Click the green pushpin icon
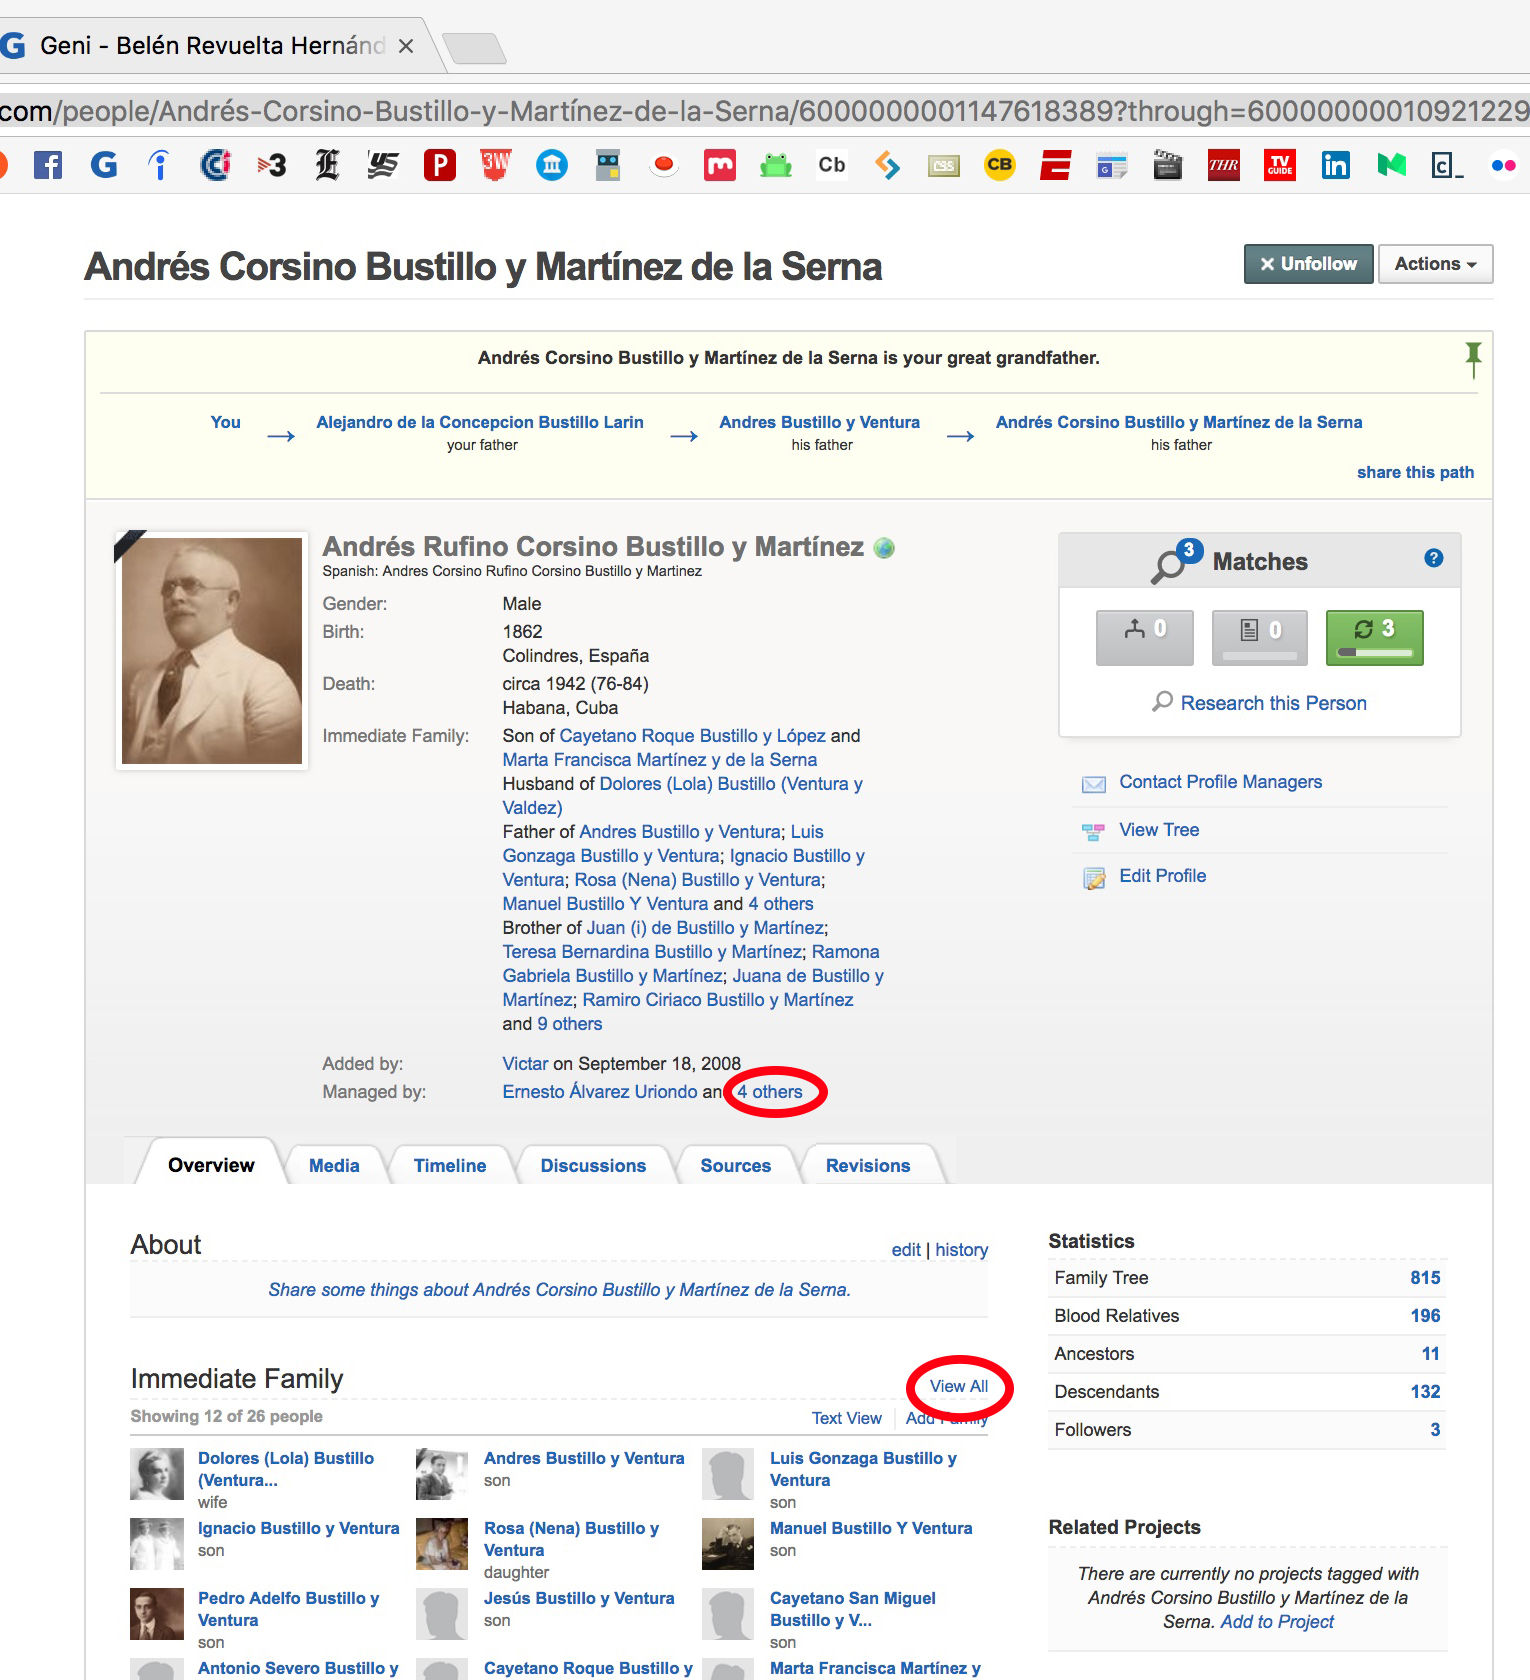1530x1680 pixels. click(x=1473, y=358)
